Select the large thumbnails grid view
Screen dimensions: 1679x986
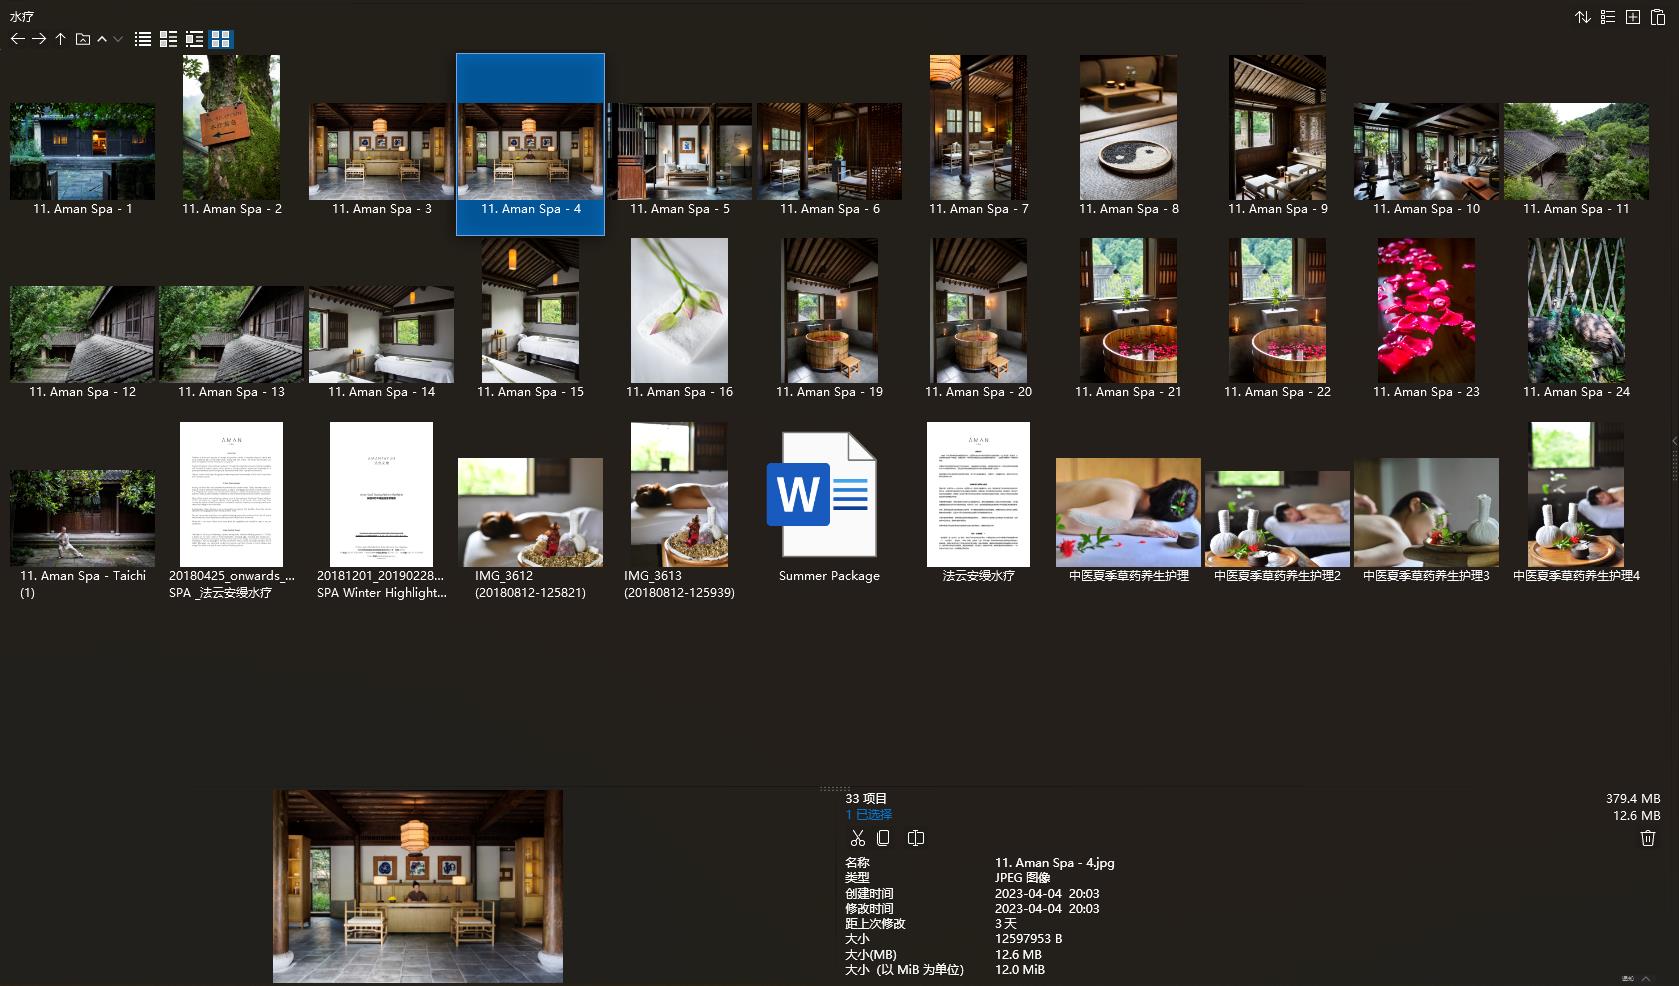tap(221, 39)
